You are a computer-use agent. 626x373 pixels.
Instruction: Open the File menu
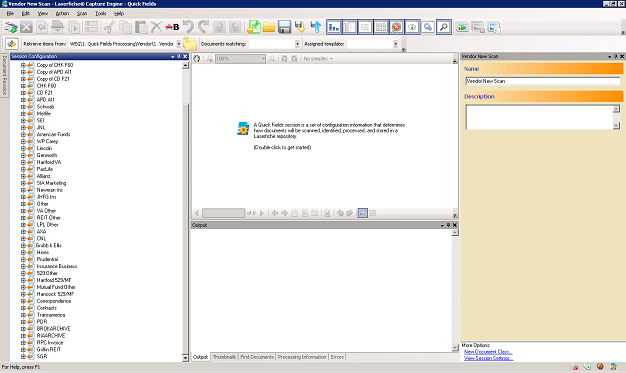[x=10, y=13]
